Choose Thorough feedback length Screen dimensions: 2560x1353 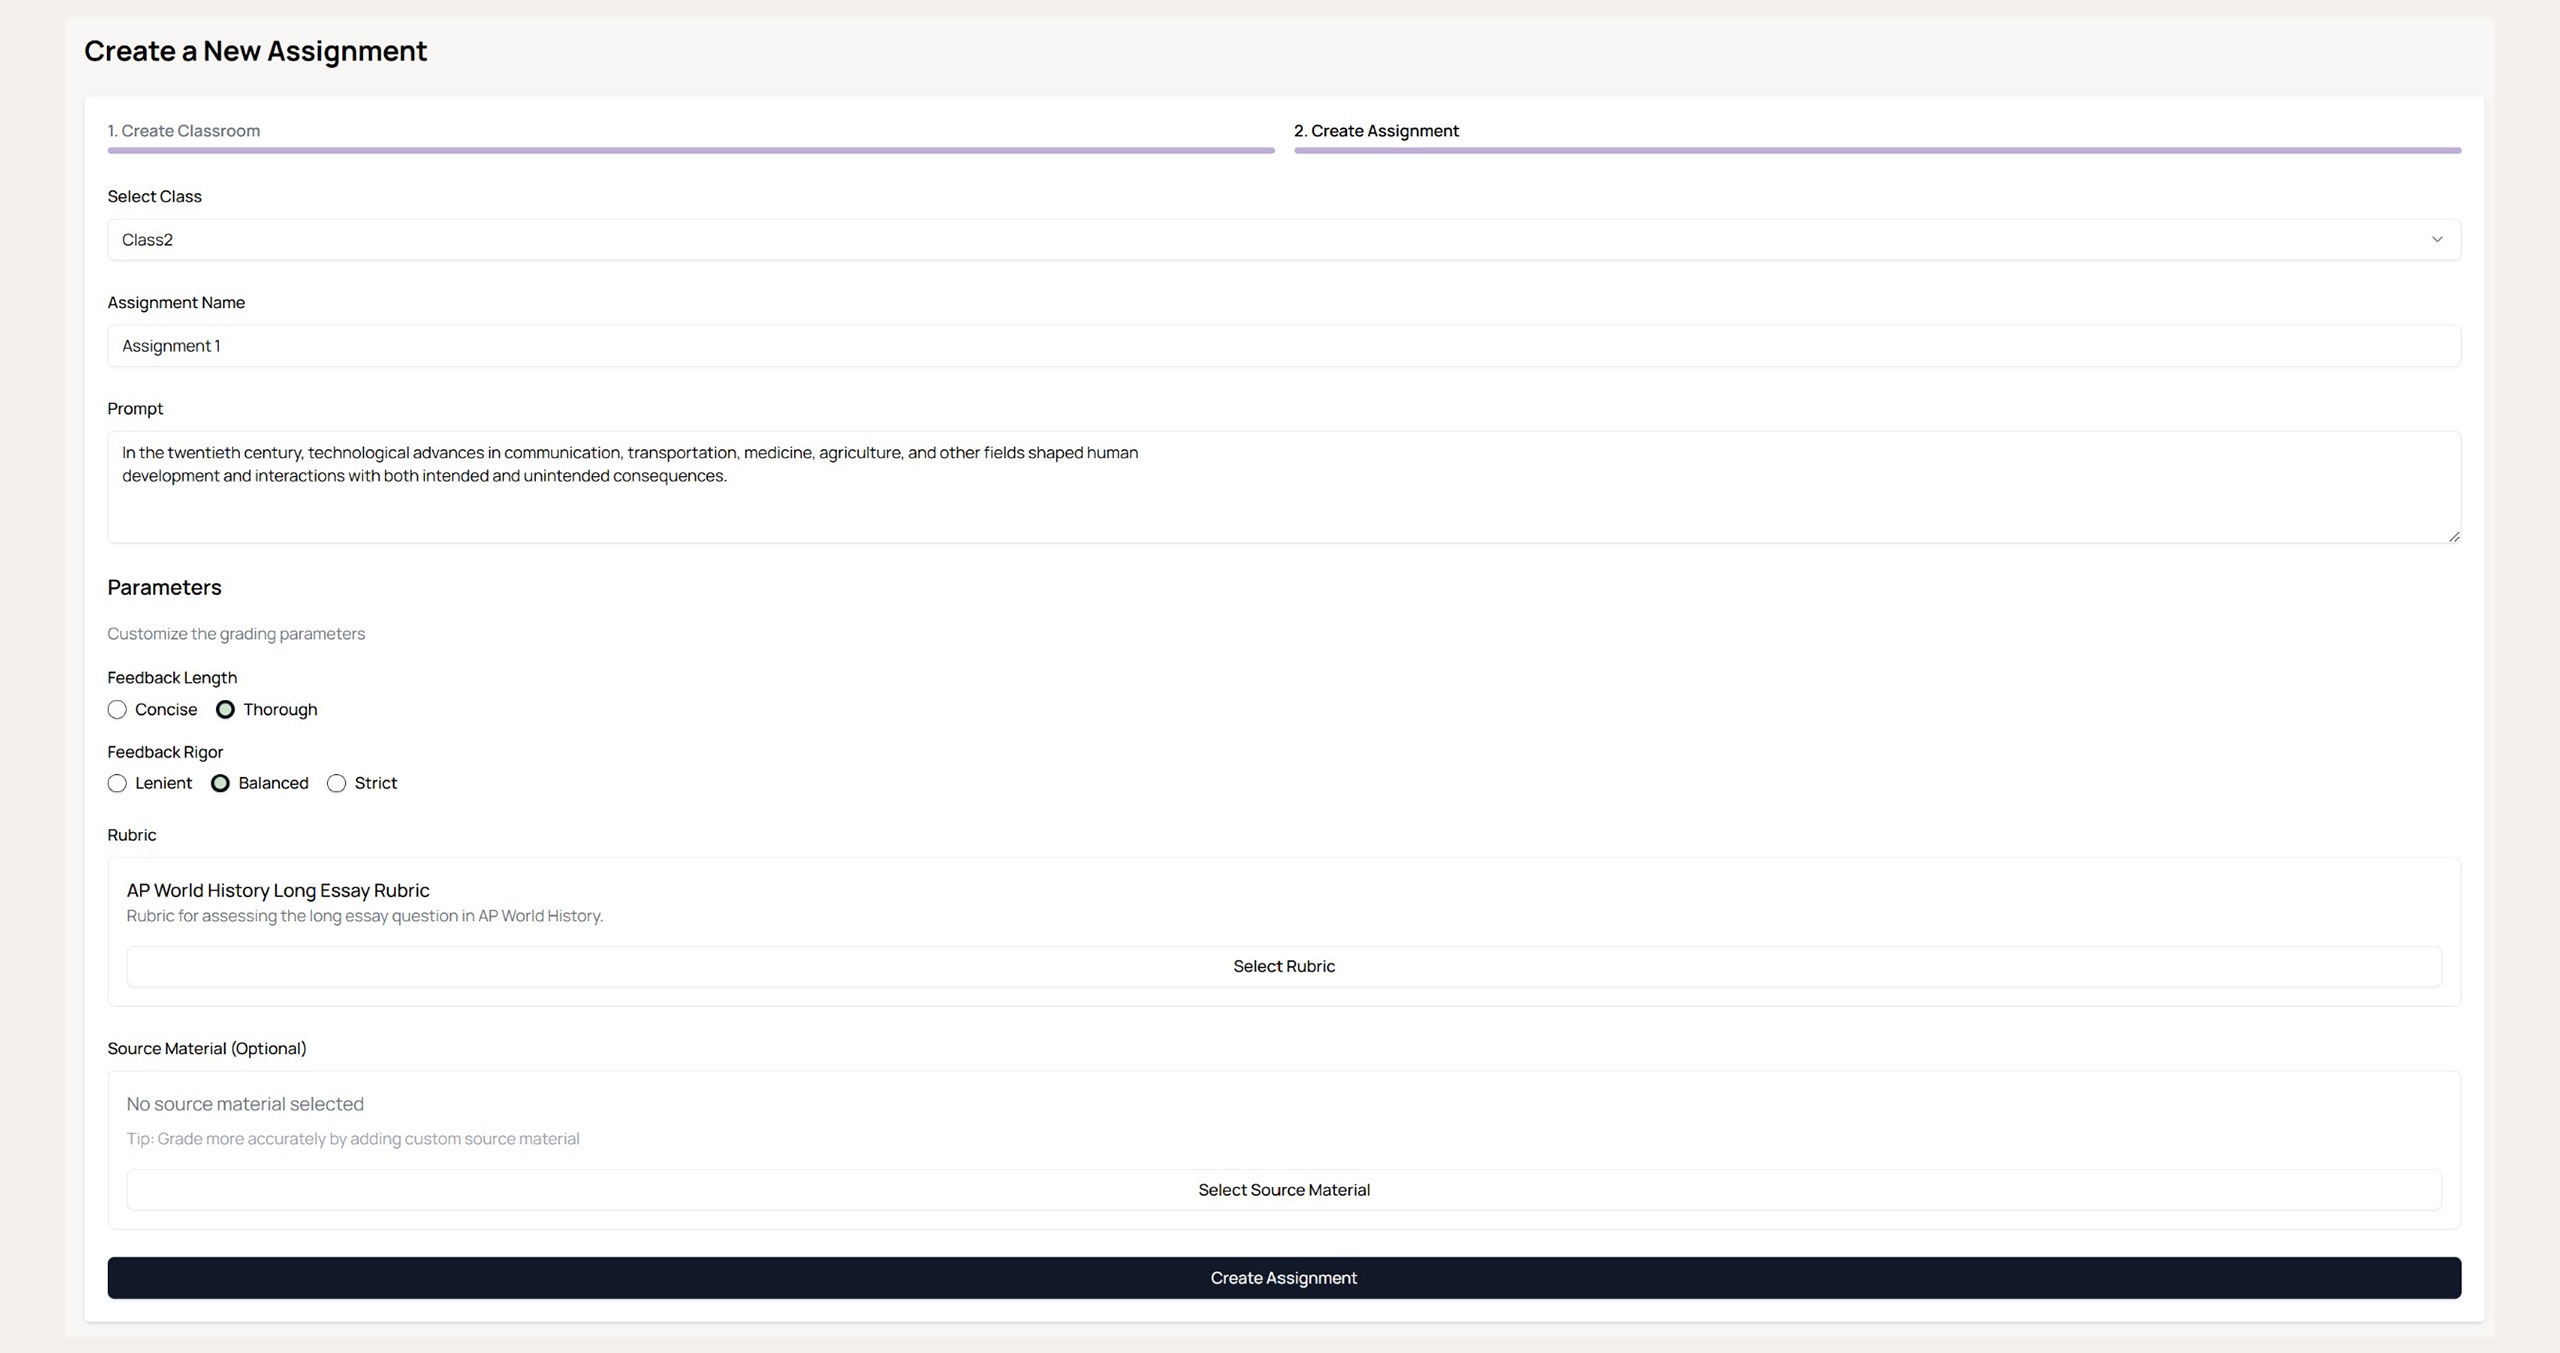[226, 710]
